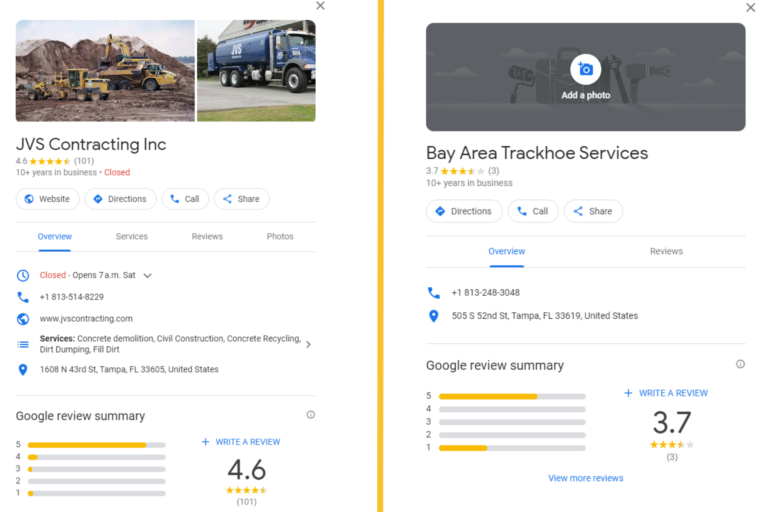
Task: Click address 1608 N 43rd St, Tampa
Action: (129, 369)
